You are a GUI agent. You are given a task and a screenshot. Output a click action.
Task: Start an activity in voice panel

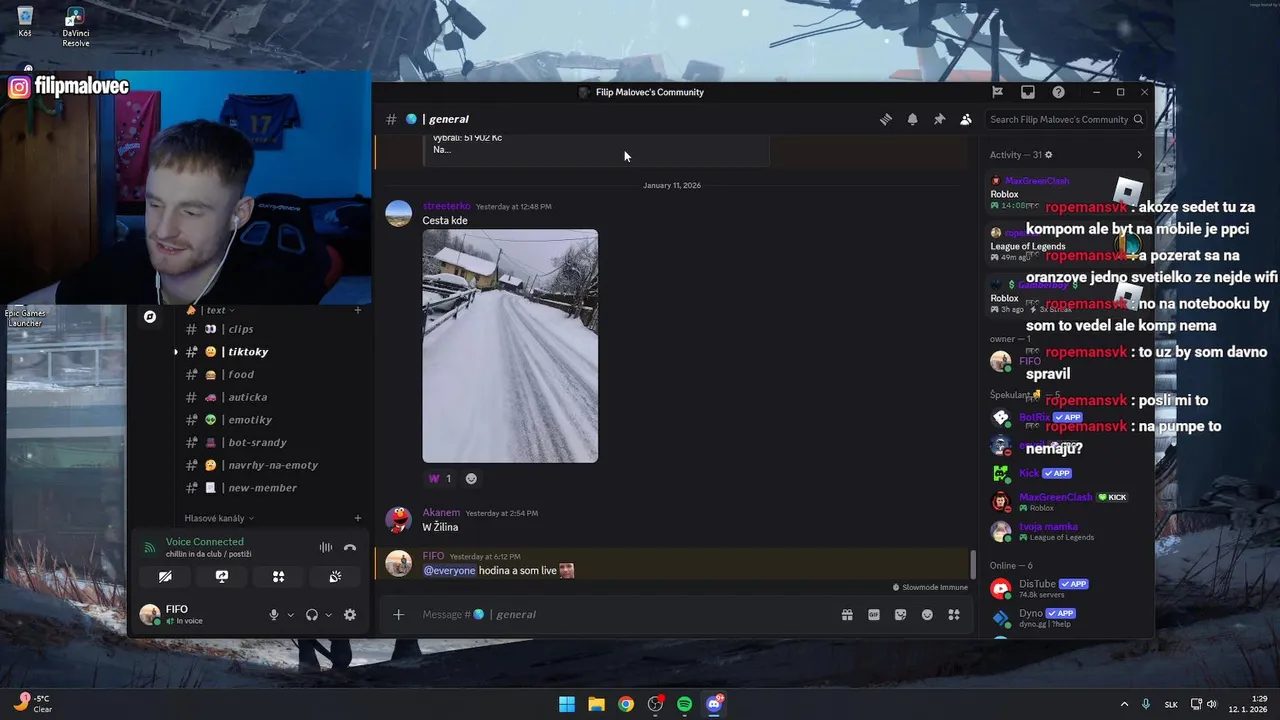point(278,577)
